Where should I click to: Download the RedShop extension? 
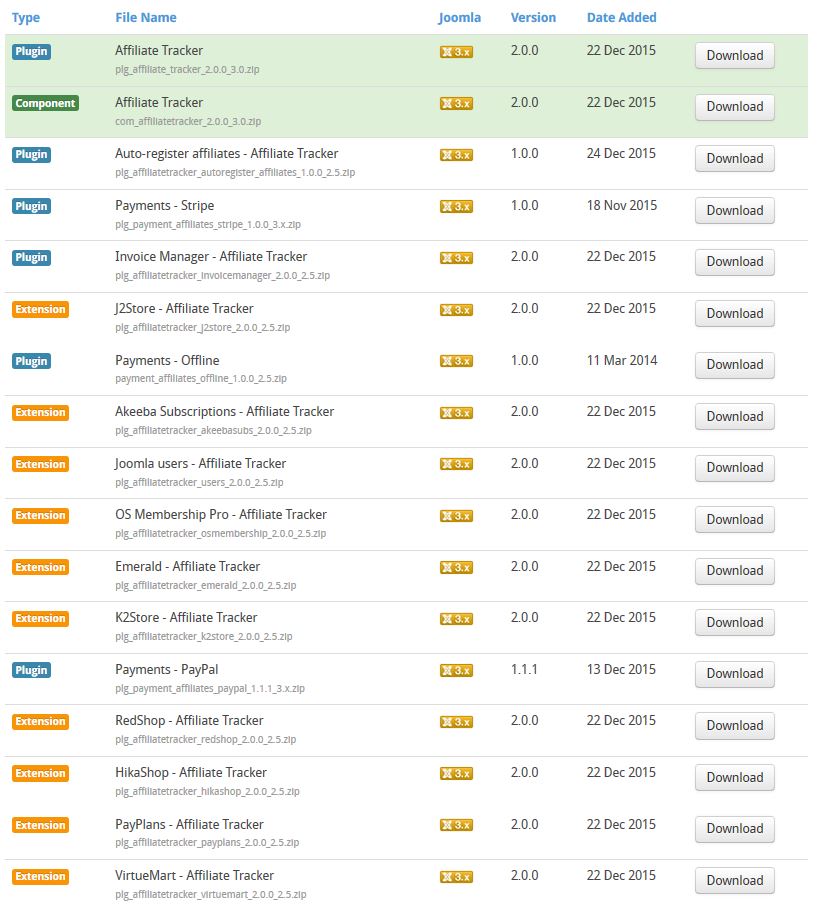pos(734,726)
